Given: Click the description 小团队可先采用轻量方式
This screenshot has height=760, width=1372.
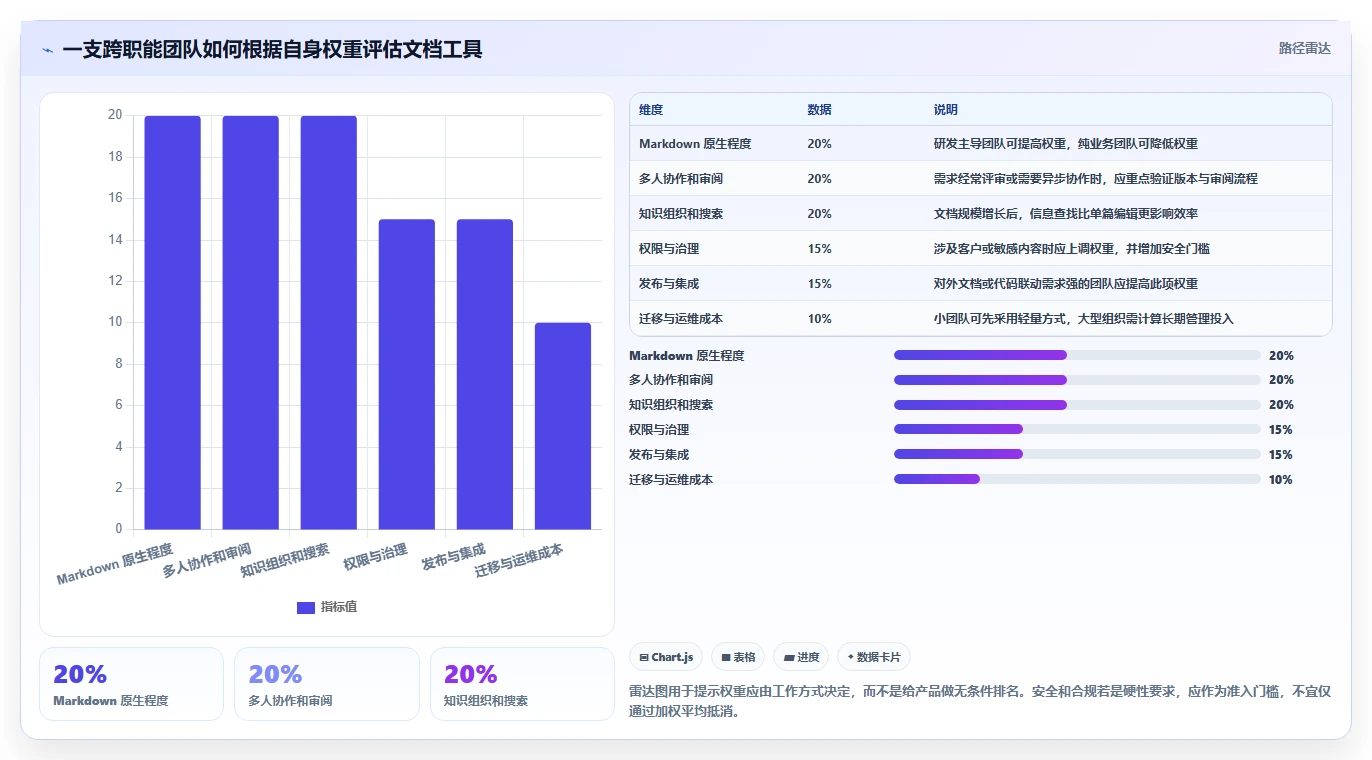Looking at the screenshot, I should click(1084, 319).
